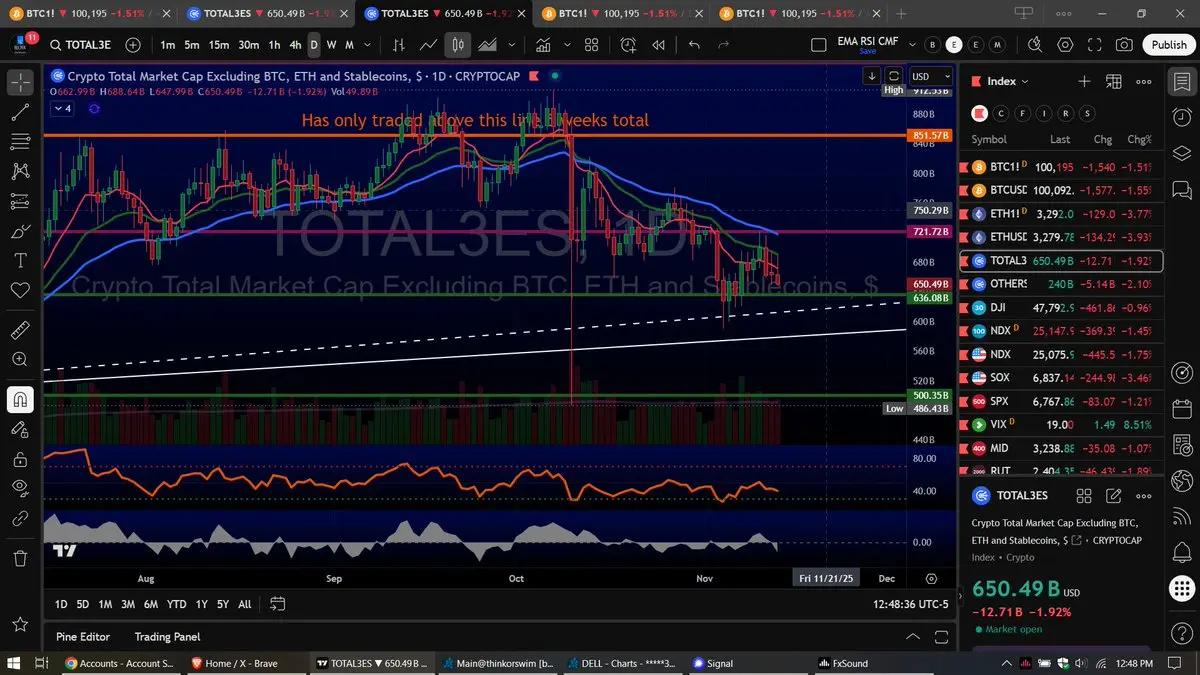
Task: Open the watchlist more options menu
Action: point(1144,81)
